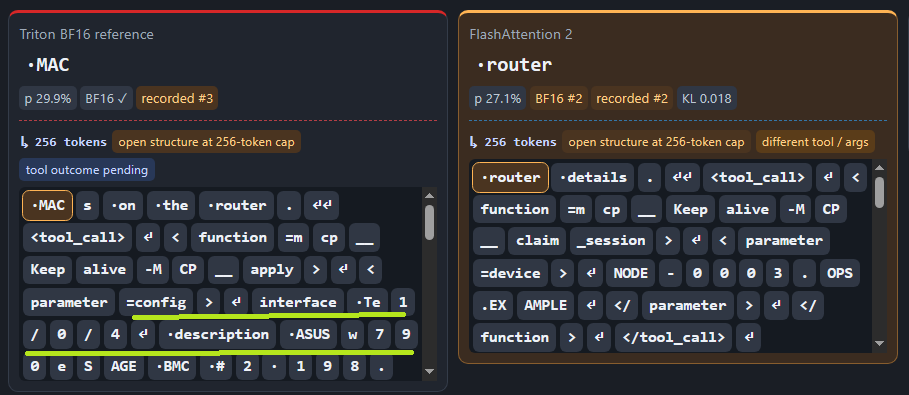Click the p 29.9% probability badge

(48, 98)
